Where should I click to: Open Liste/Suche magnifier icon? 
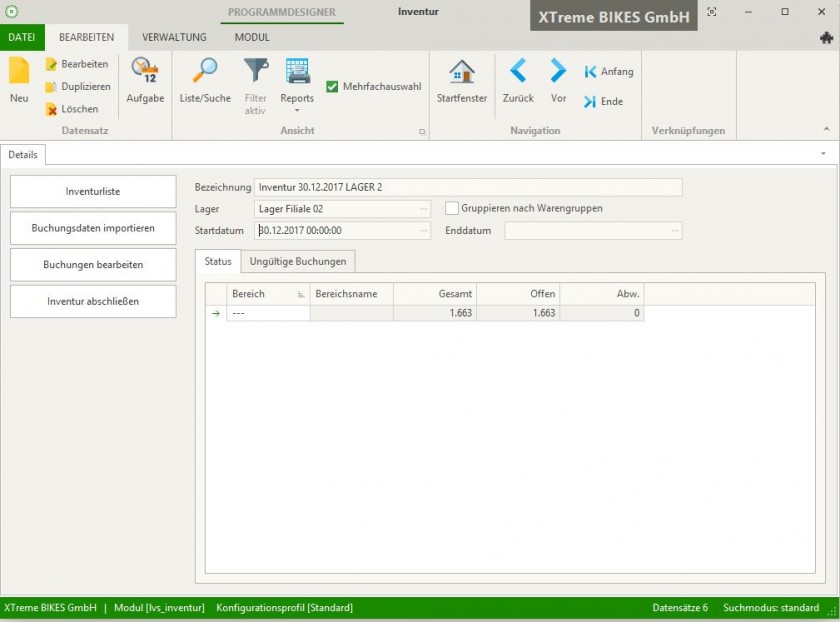(x=205, y=71)
